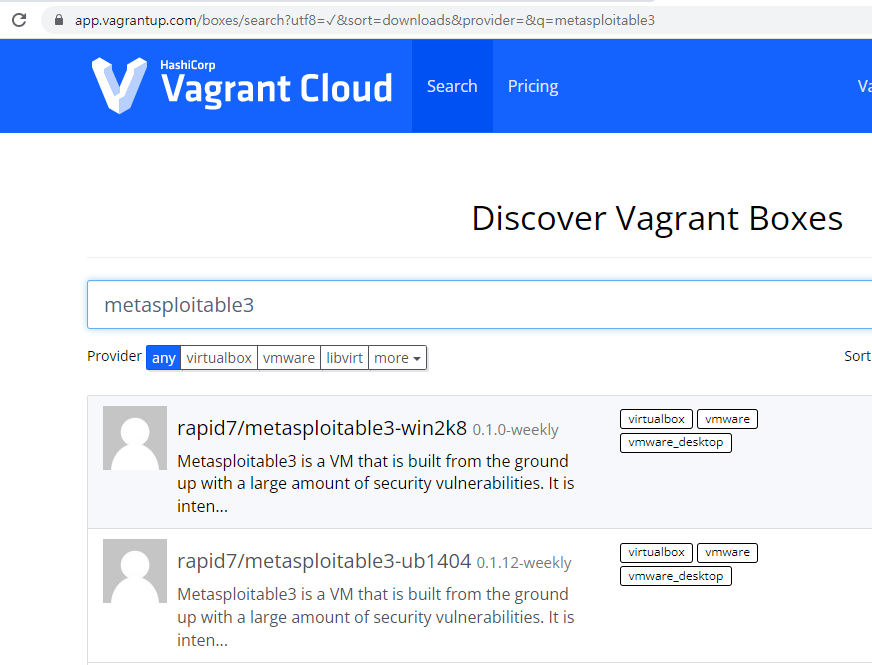Click the Vagrant Cloud V logo
The image size is (872, 665).
[119, 85]
